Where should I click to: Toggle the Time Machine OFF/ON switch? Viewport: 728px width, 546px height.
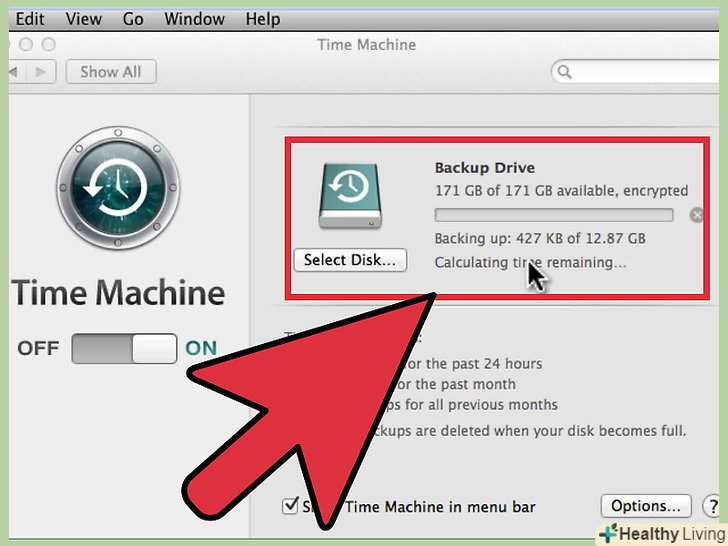(x=124, y=348)
